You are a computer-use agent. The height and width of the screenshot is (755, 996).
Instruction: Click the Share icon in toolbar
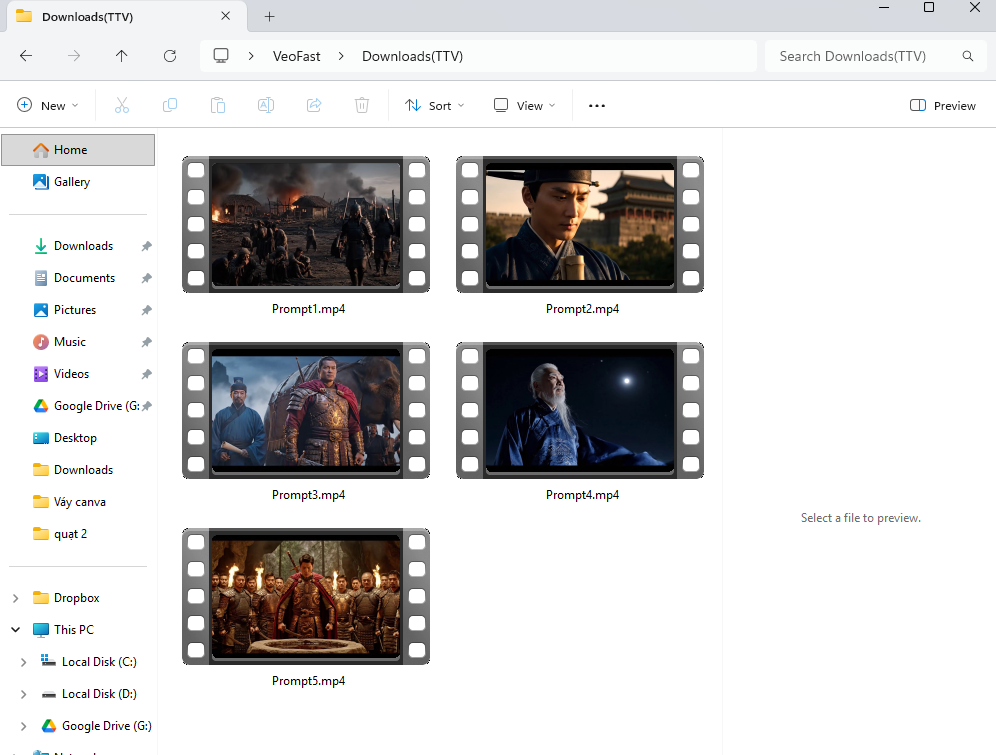click(x=314, y=105)
